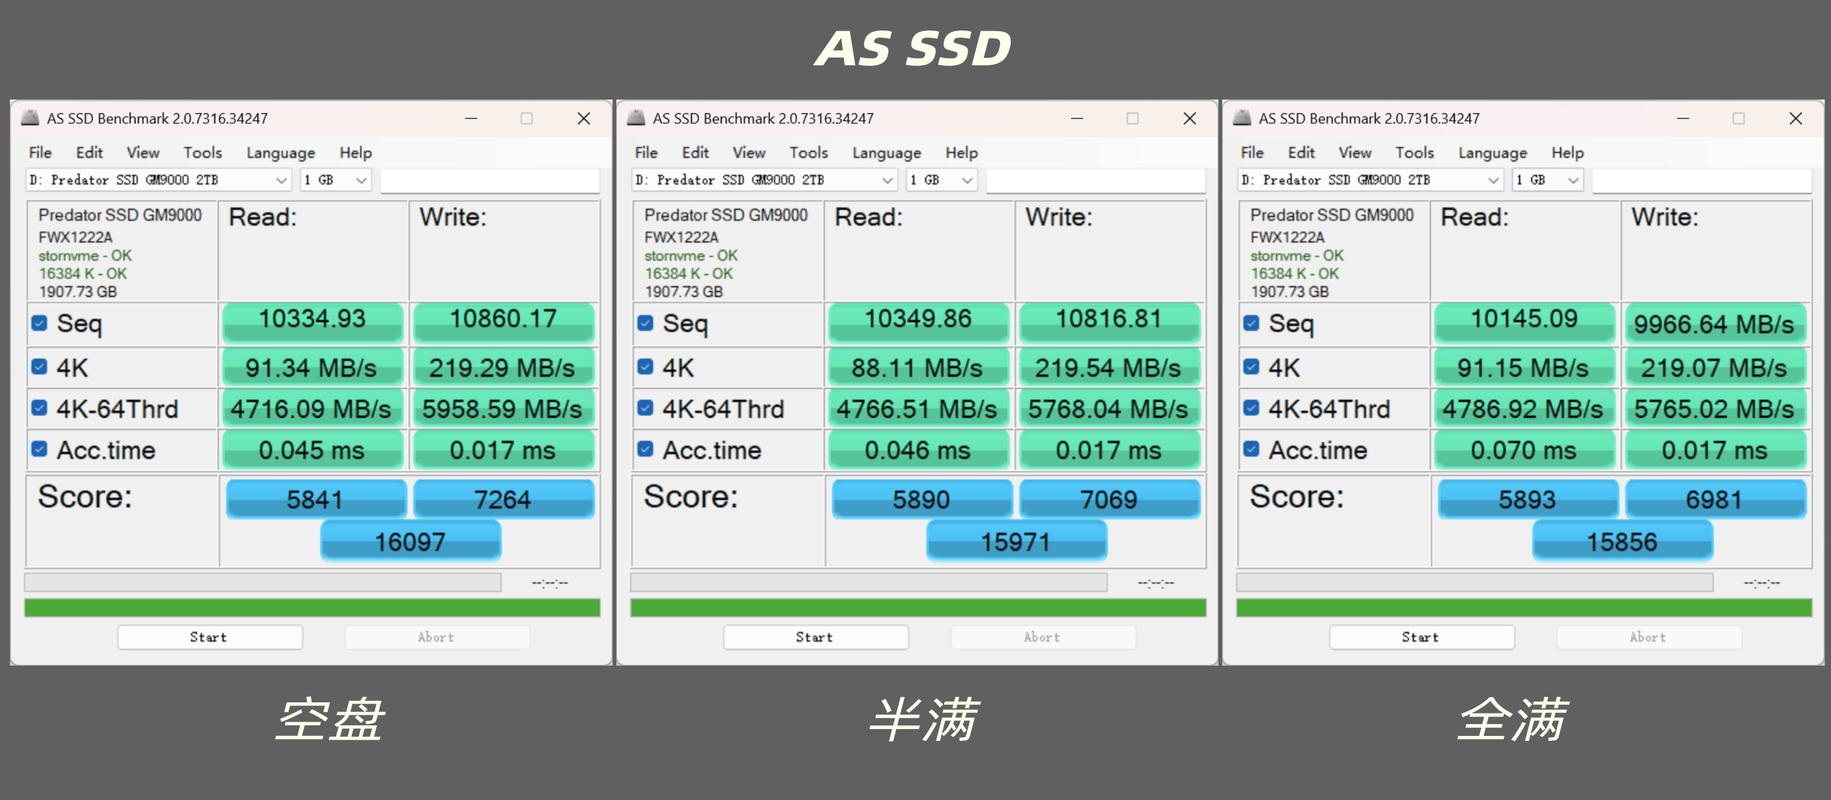
Task: Click the AS SSD app icon in 空盘 window
Action: pyautogui.click(x=30, y=118)
